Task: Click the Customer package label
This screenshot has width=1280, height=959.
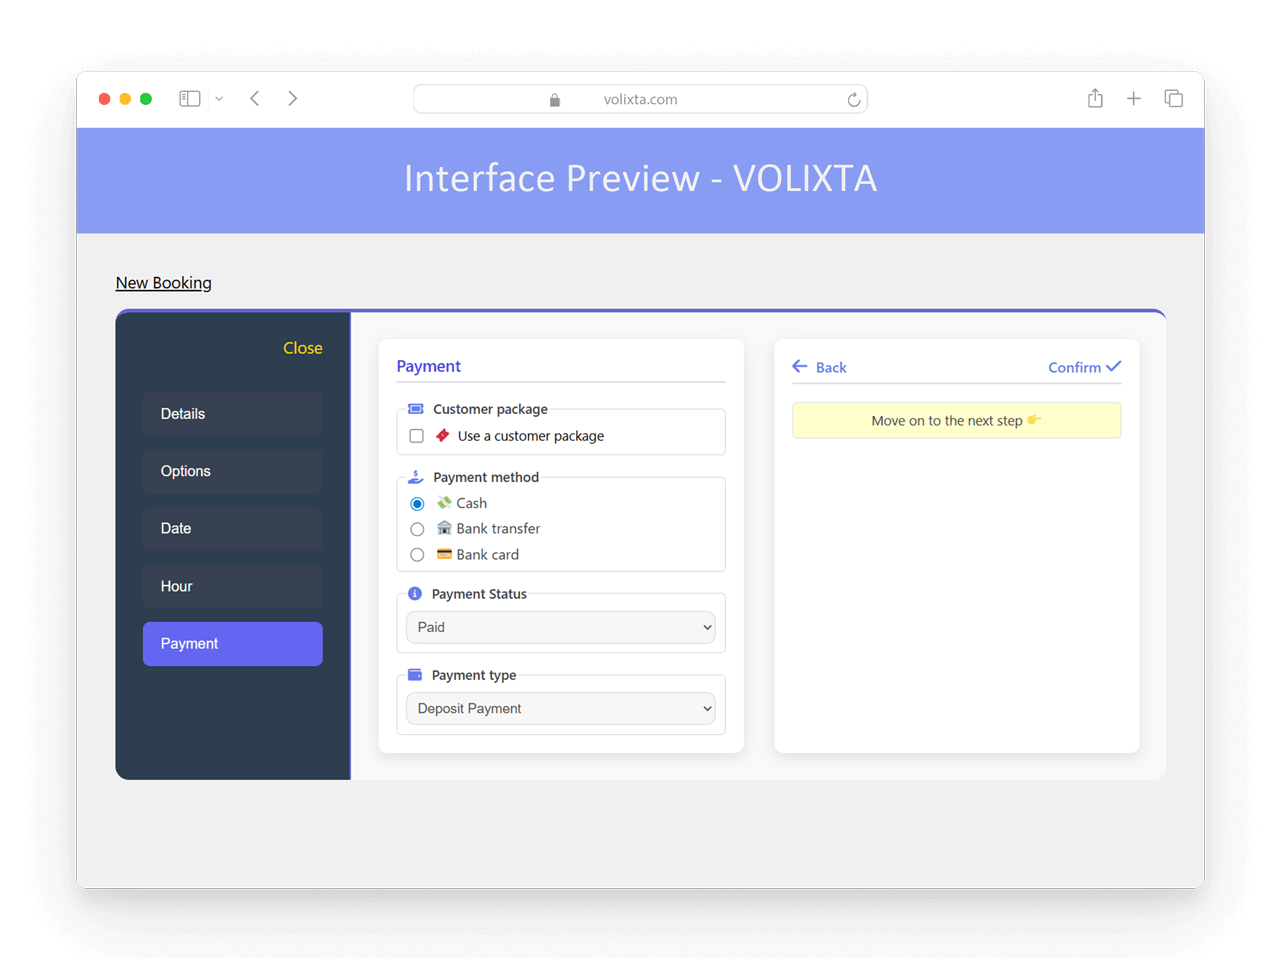Action: click(x=490, y=409)
